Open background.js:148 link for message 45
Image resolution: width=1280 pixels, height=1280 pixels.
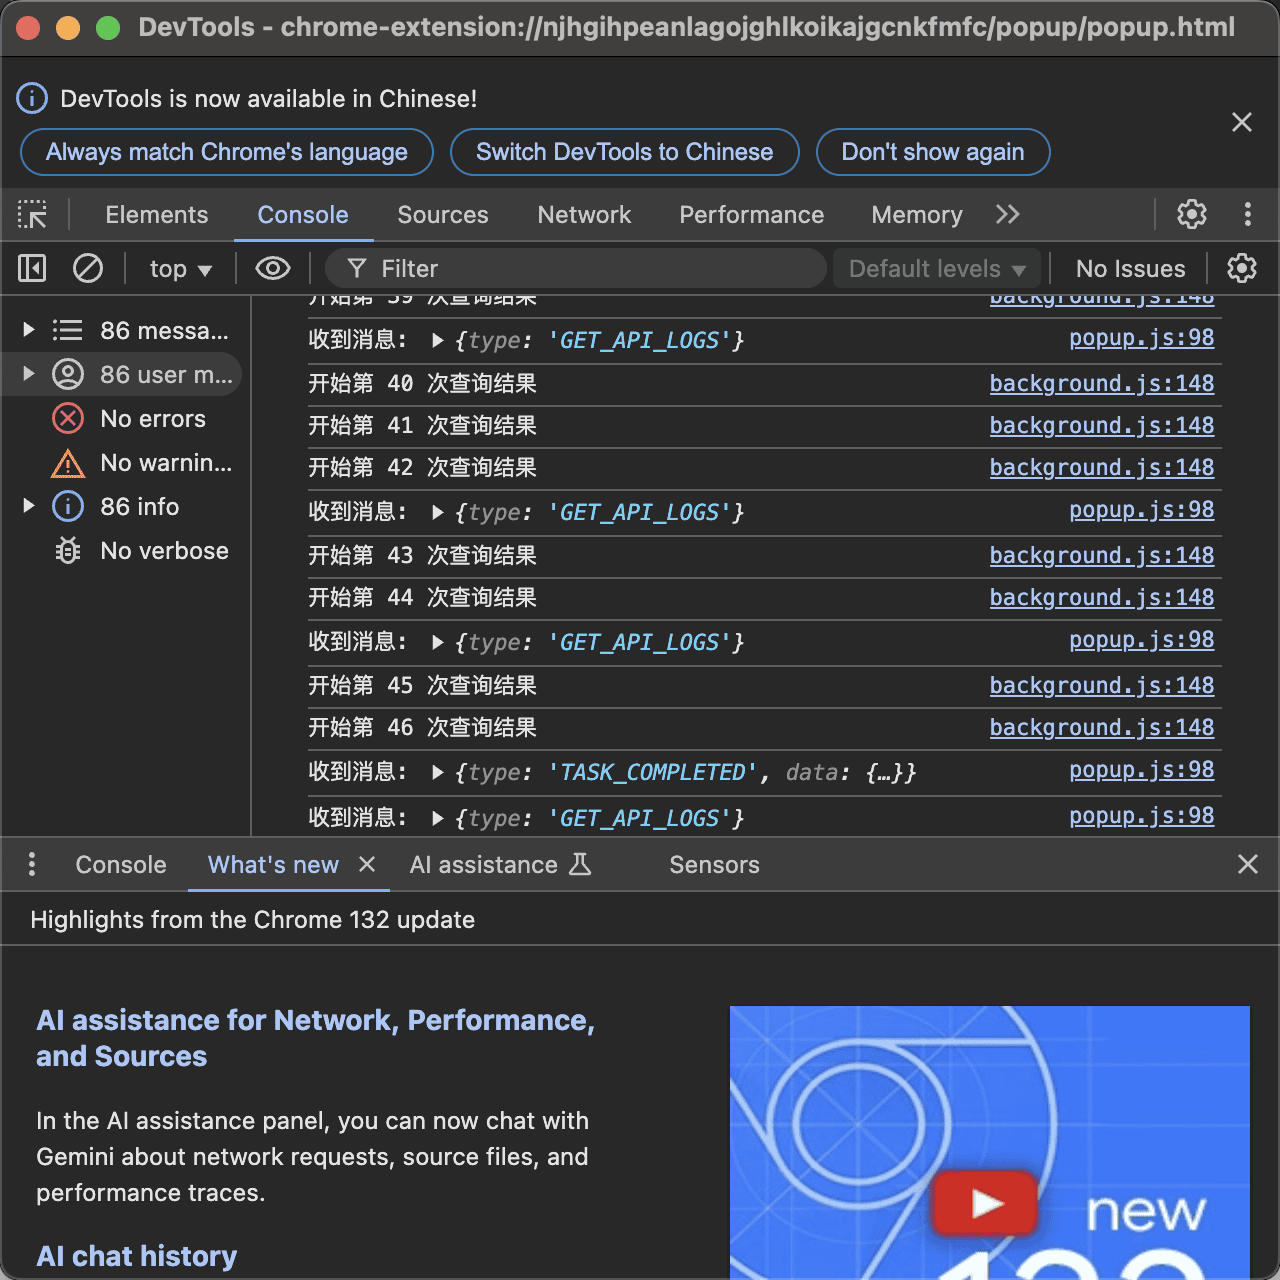pyautogui.click(x=1102, y=685)
